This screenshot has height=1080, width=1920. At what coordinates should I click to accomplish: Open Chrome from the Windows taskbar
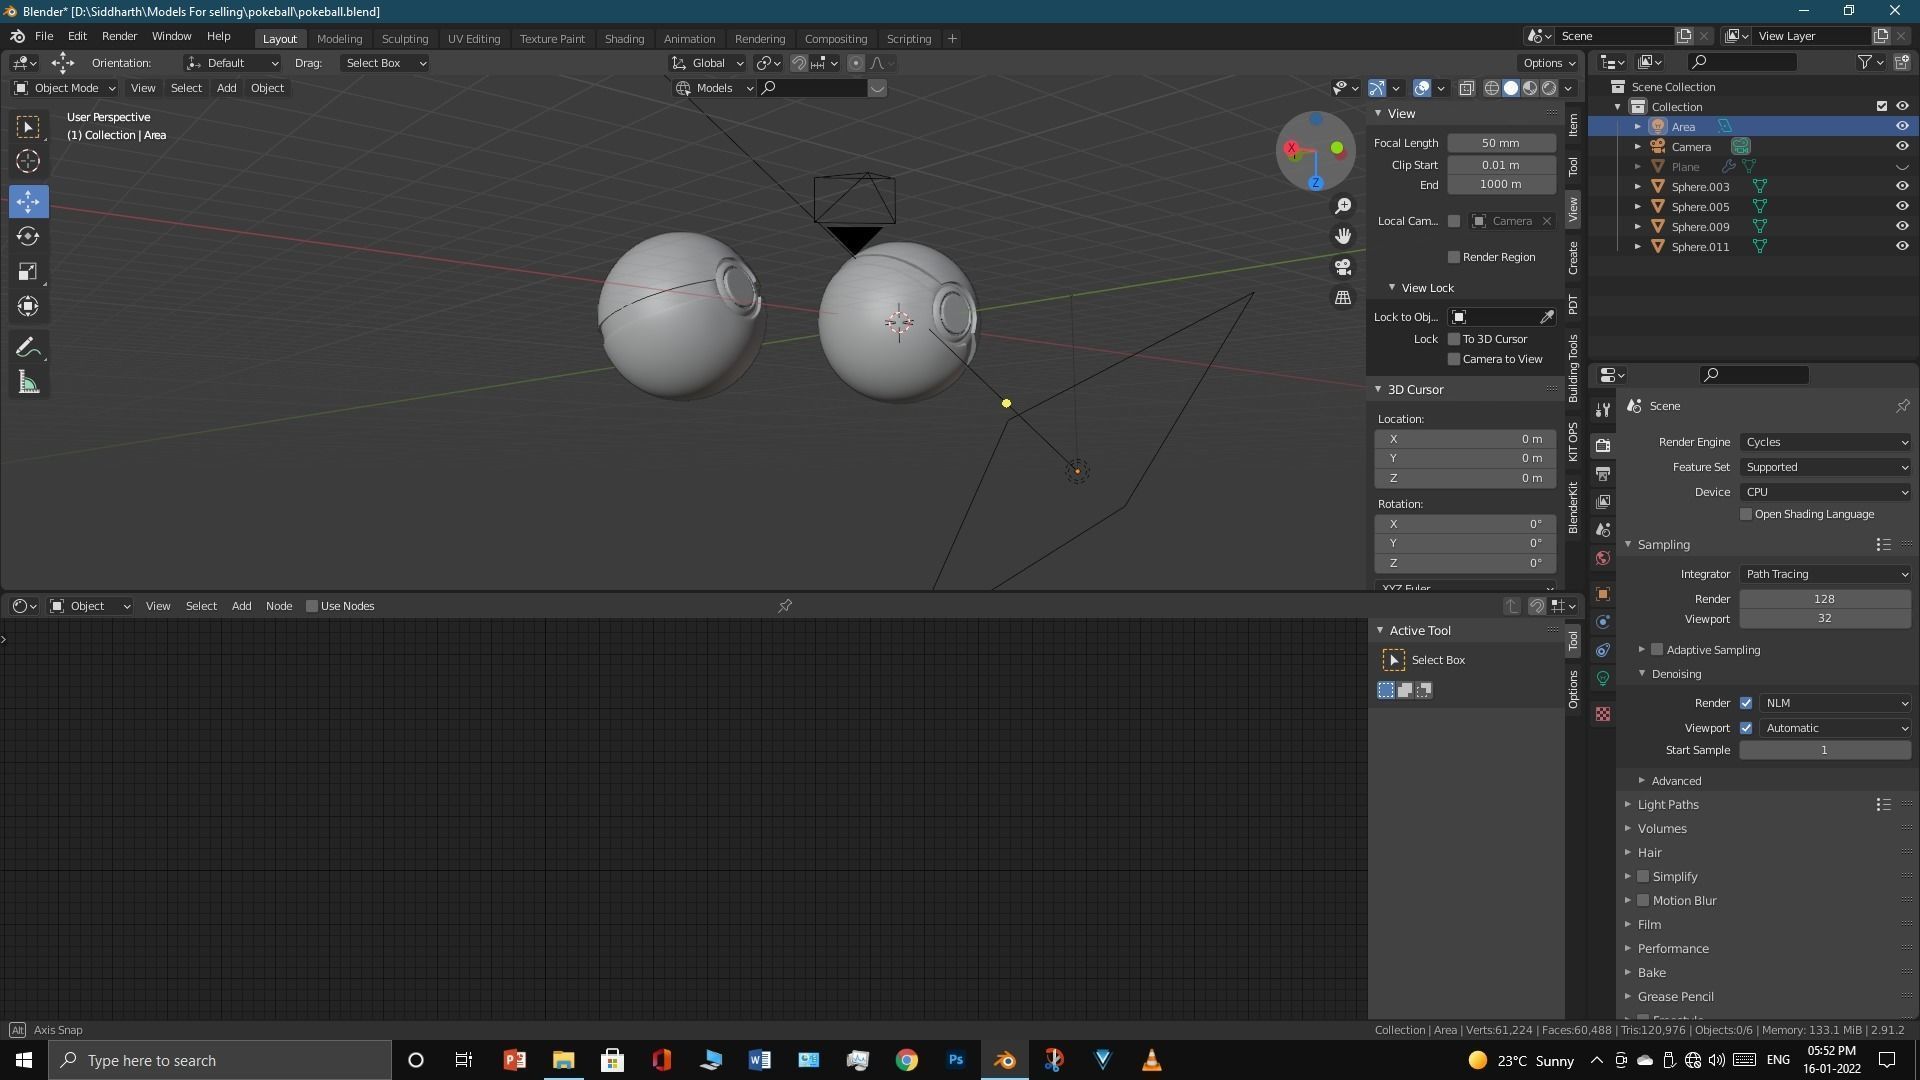coord(907,1060)
